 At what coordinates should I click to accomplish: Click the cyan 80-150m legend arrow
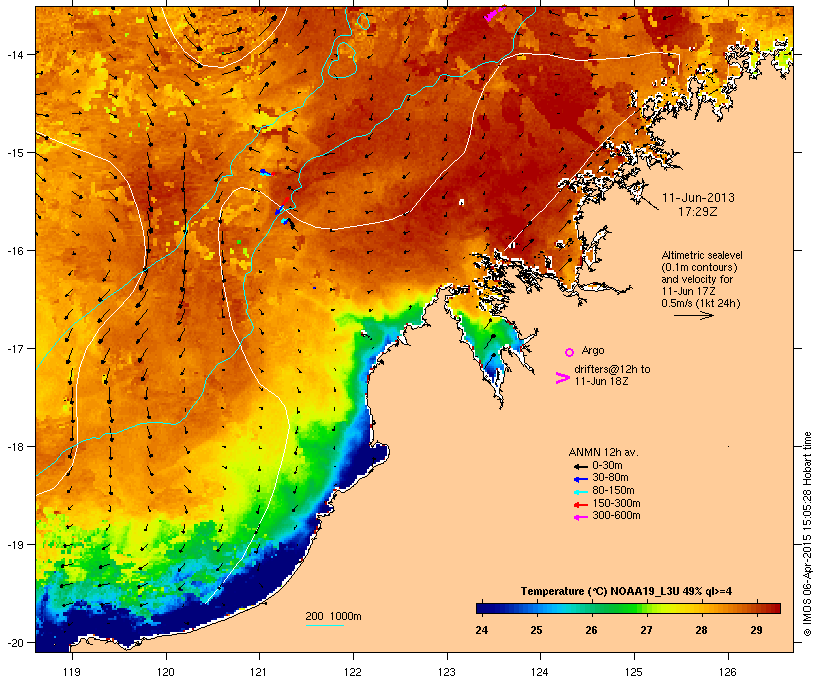pyautogui.click(x=580, y=492)
